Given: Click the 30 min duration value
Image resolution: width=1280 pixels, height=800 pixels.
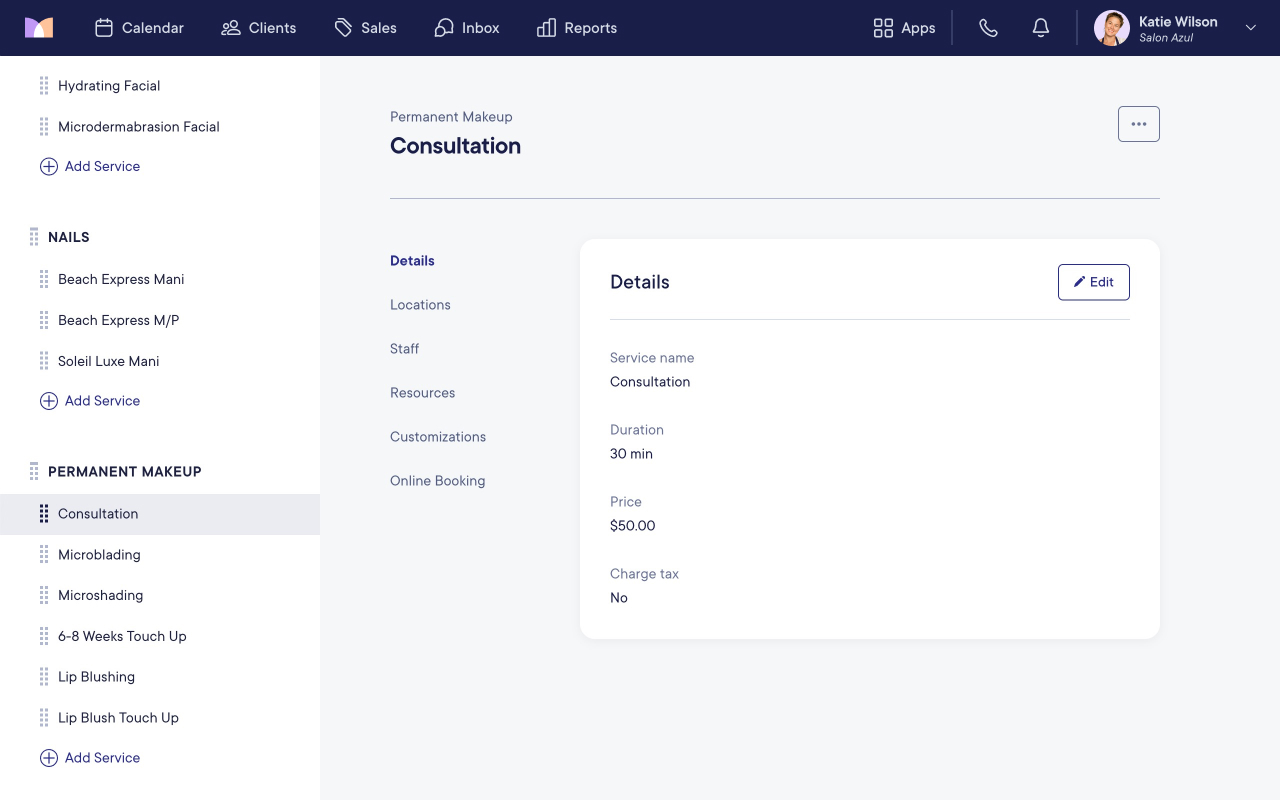Looking at the screenshot, I should tap(631, 454).
